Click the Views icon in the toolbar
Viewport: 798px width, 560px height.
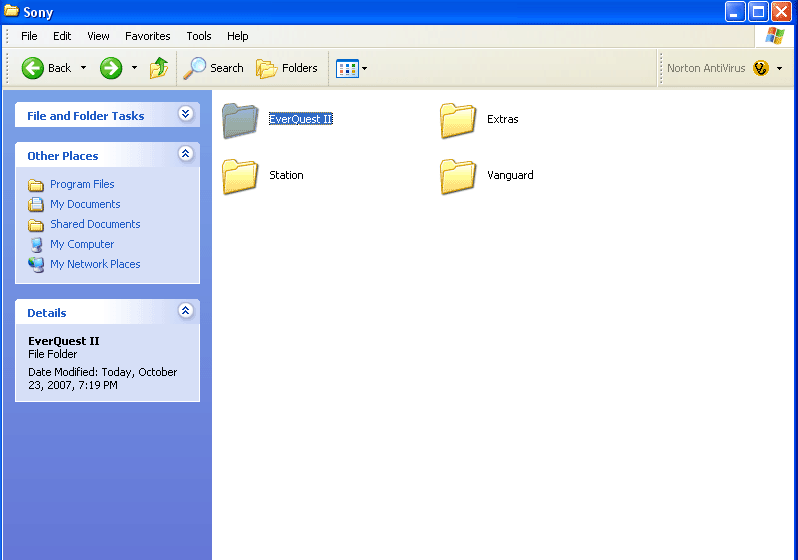pos(348,68)
